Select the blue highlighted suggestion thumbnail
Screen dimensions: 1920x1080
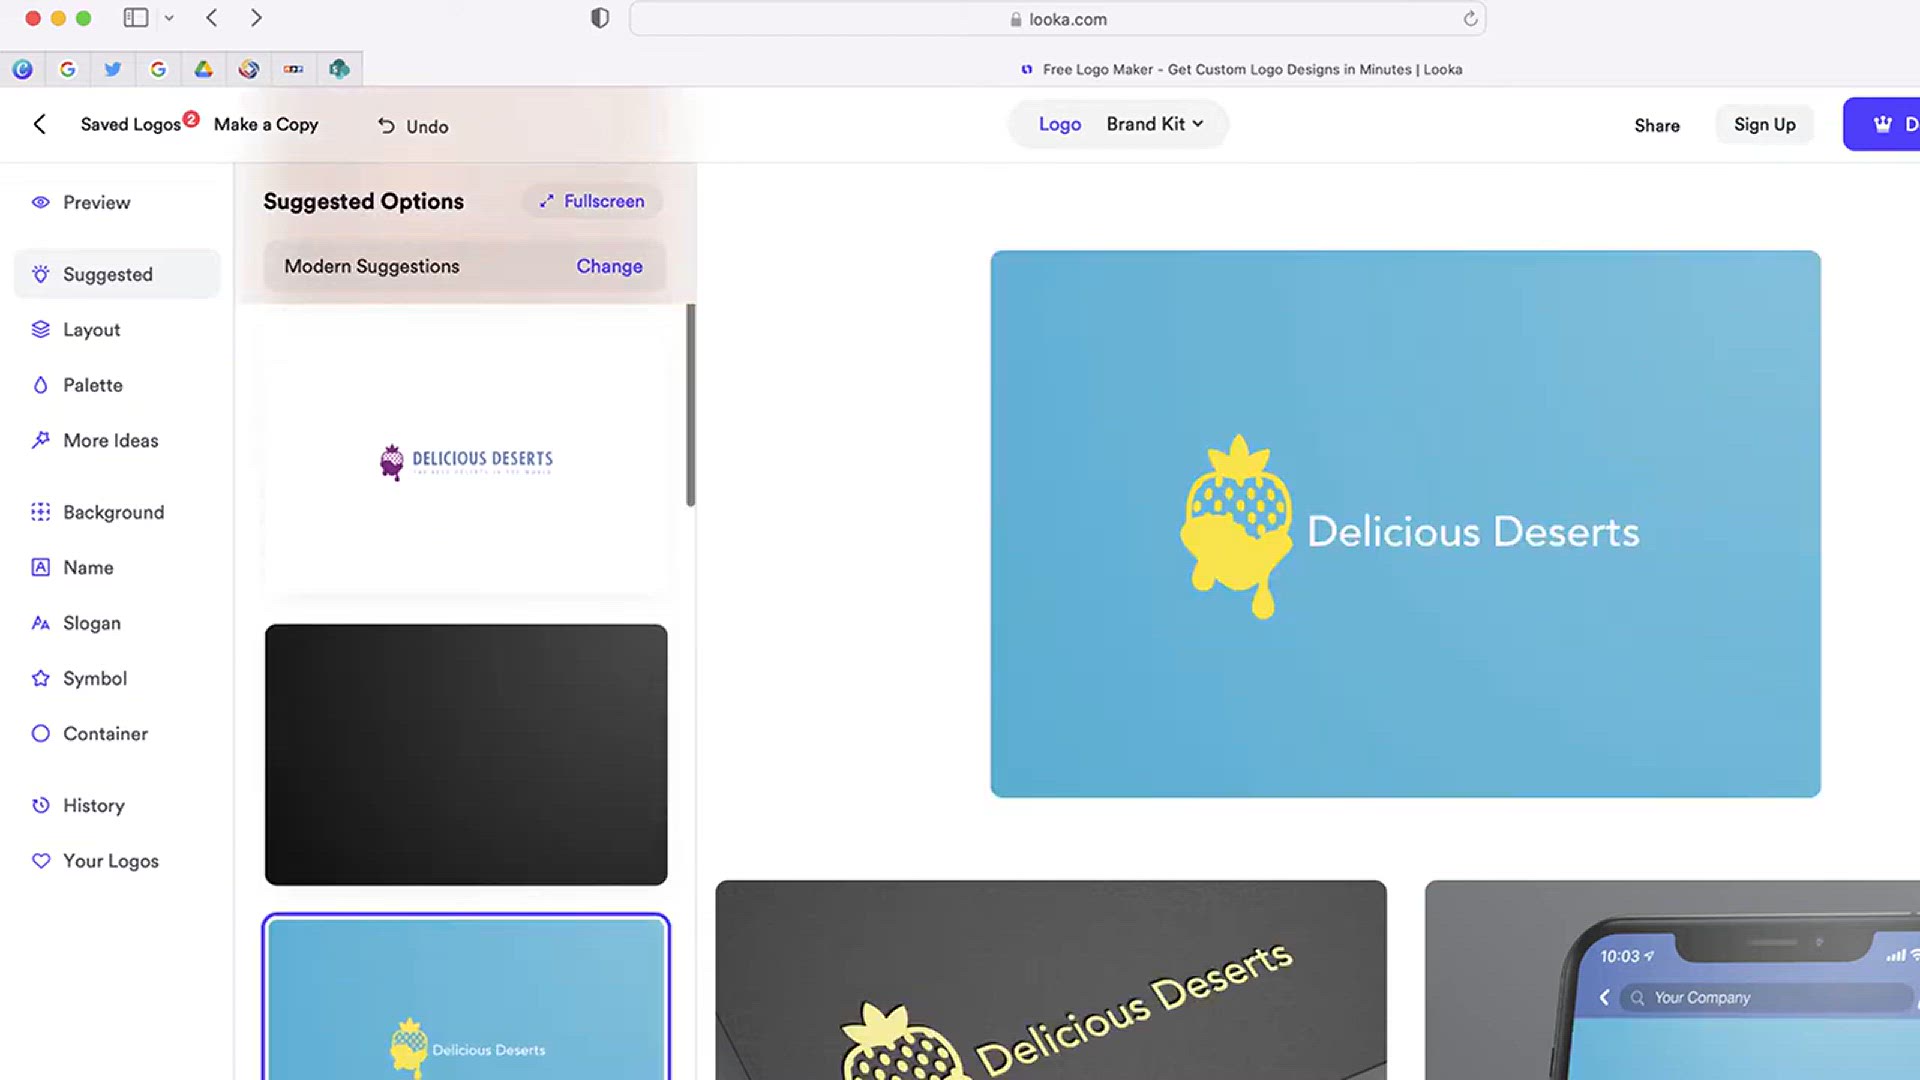point(466,997)
